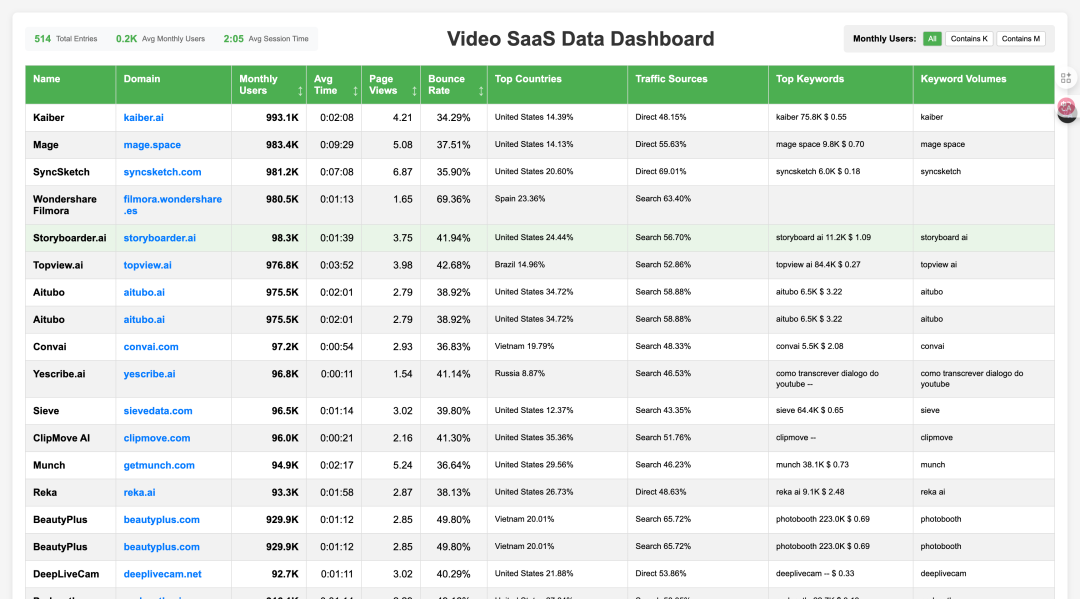
Task: Visit the yescribe.ai link
Action: coord(149,374)
